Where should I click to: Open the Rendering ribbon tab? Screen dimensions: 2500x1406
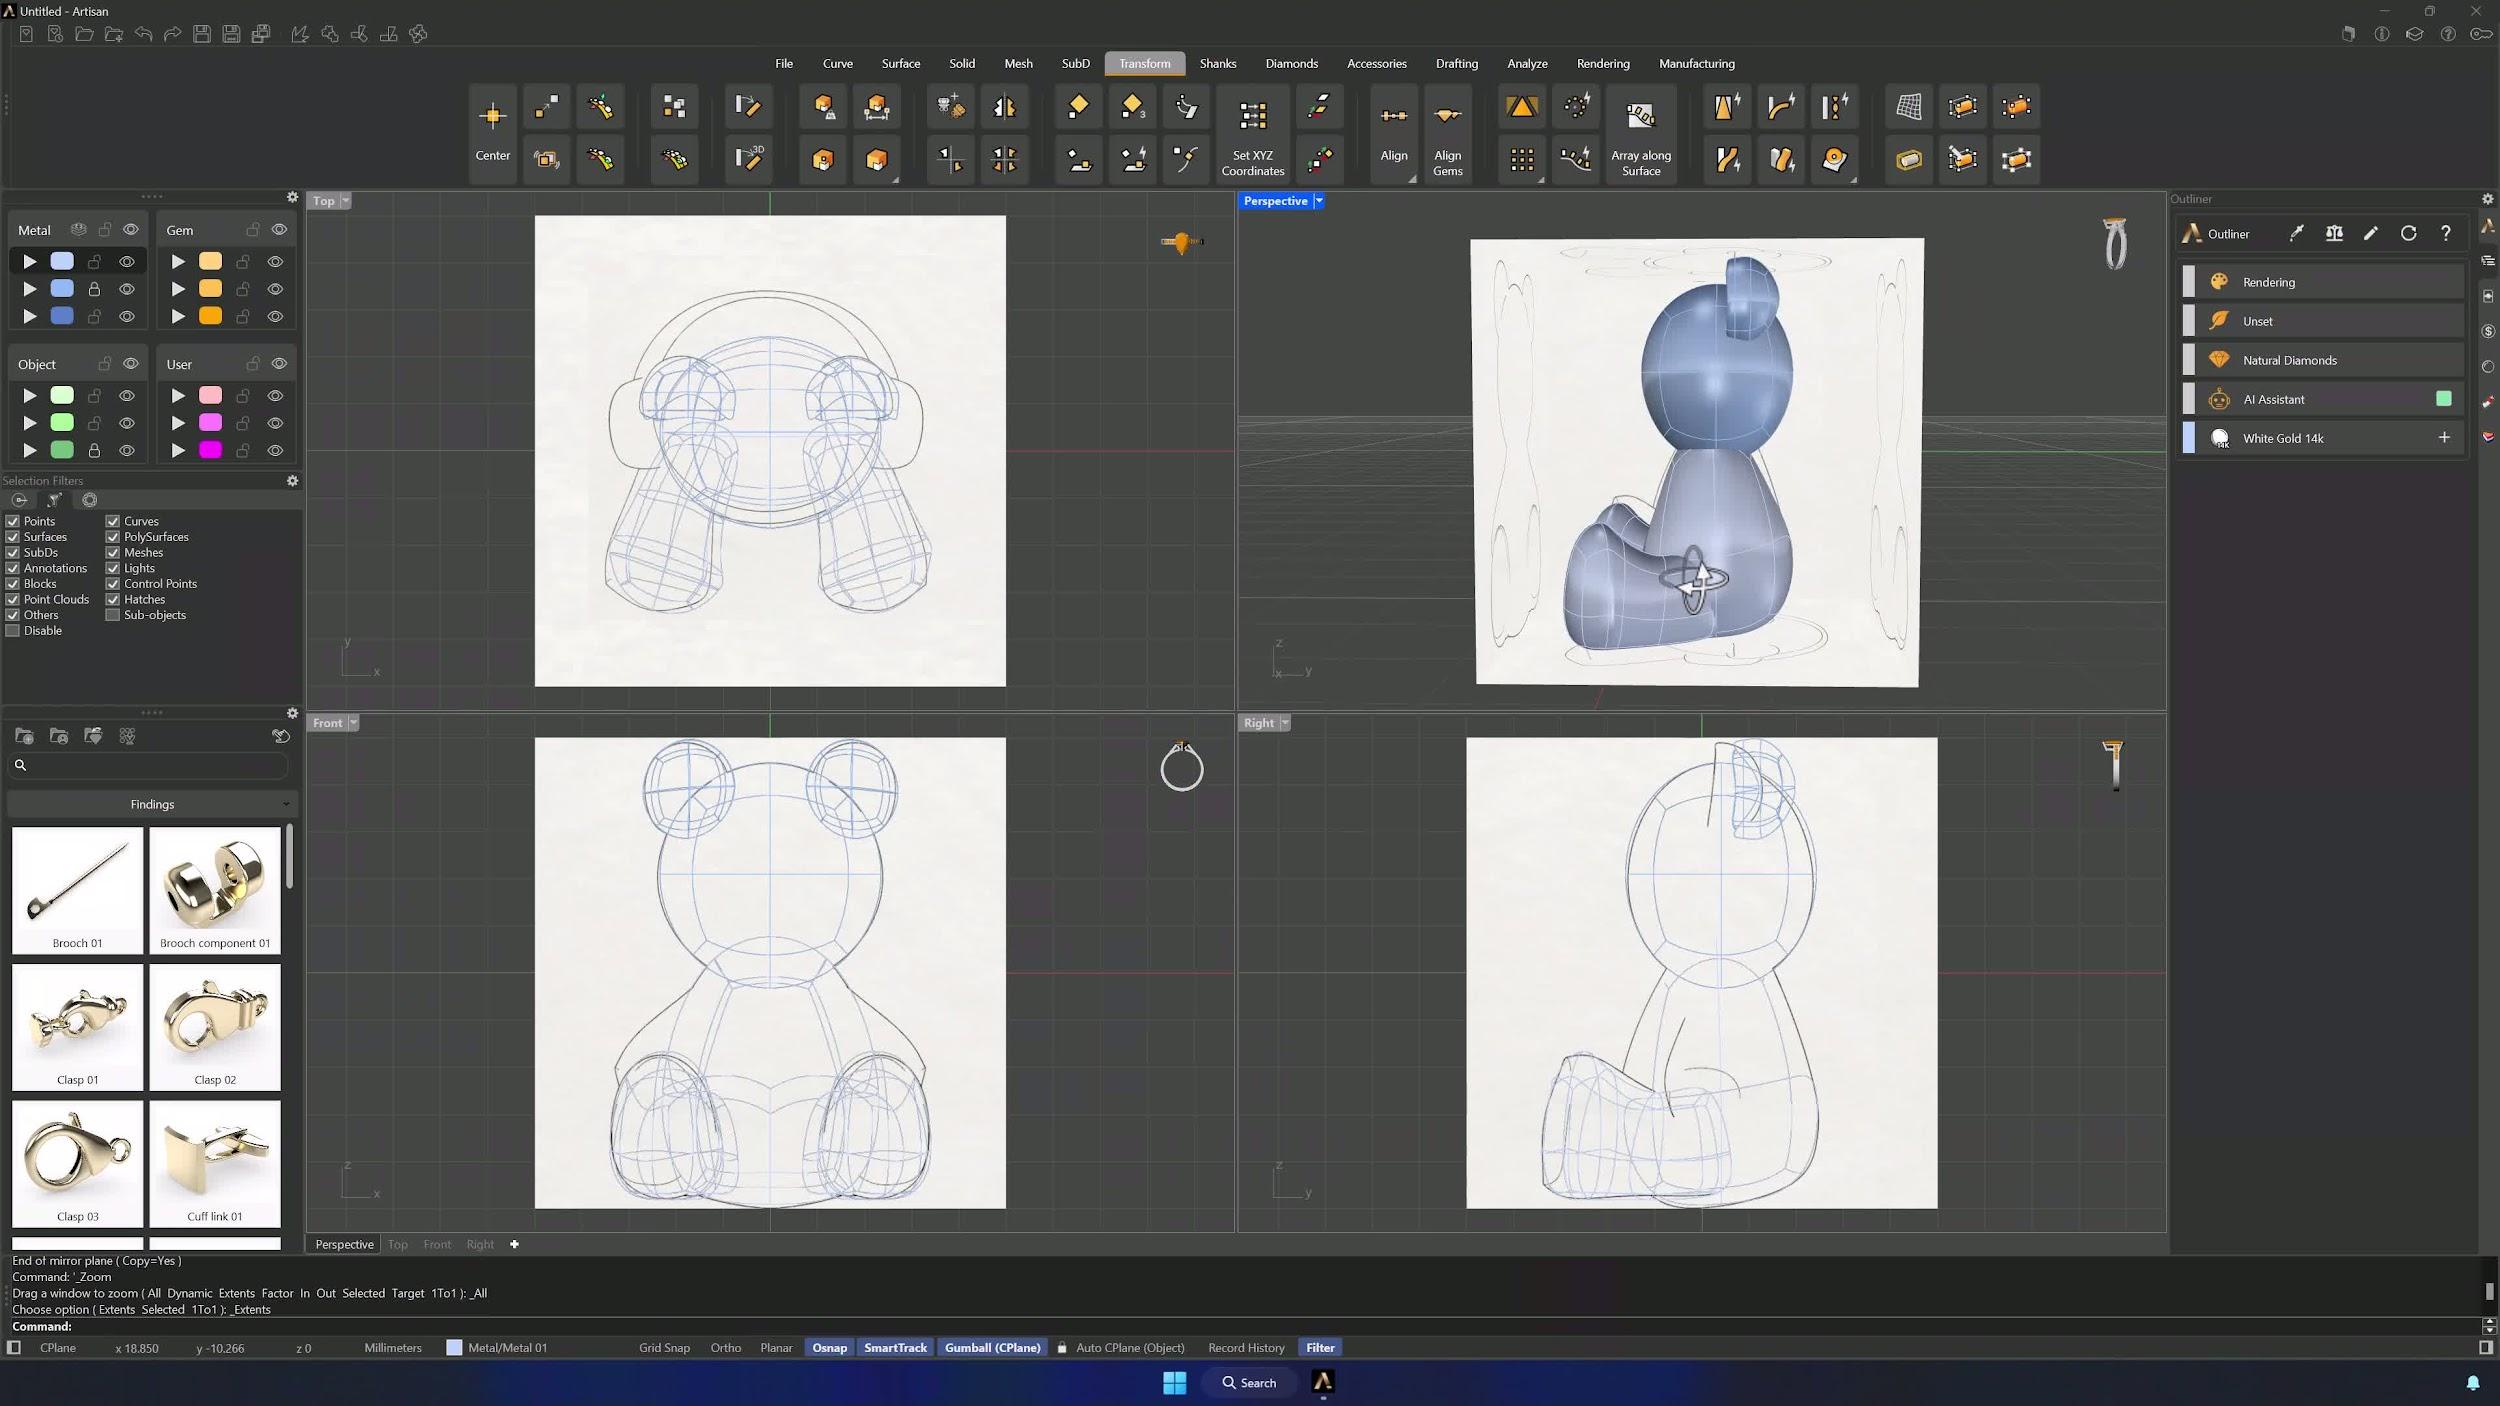(1603, 63)
